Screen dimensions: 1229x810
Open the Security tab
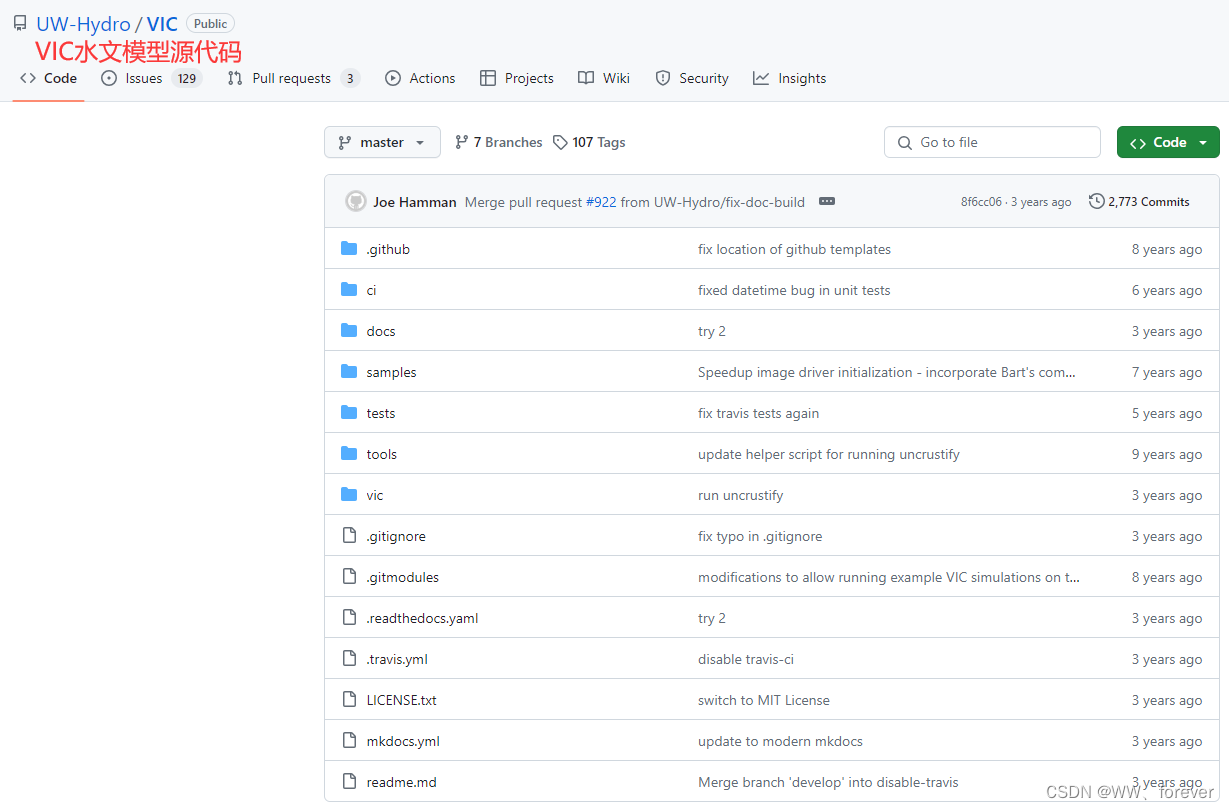tap(692, 78)
